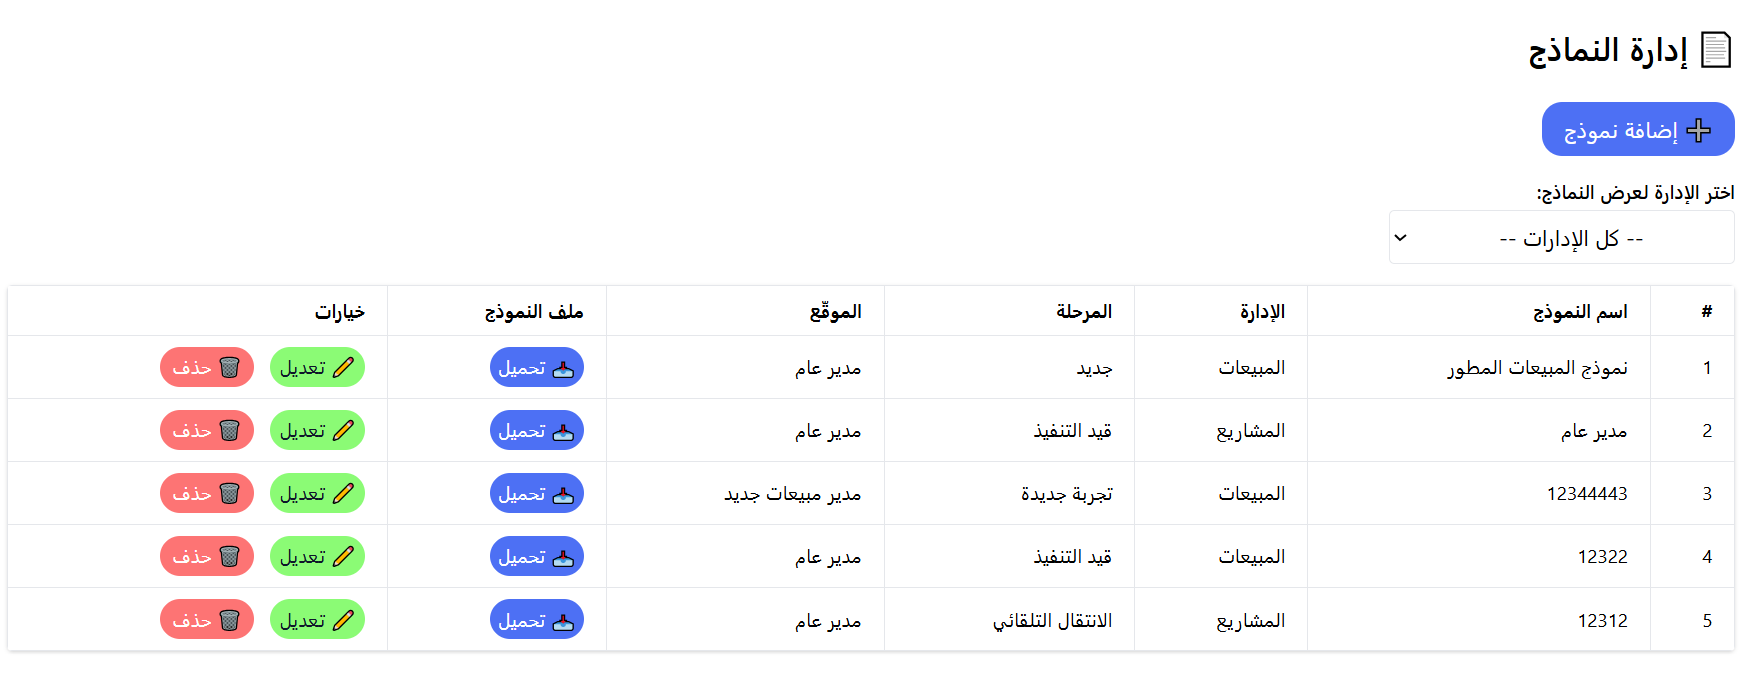This screenshot has width=1756, height=683.
Task: Click the pencil icon on row 2's تعديل button
Action: click(345, 430)
